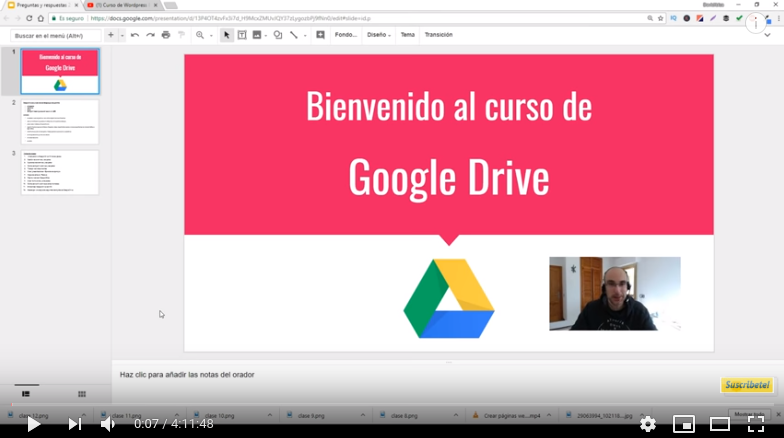Collapse the Slides toolbar with chevron
Viewport: 784px width, 438px height.
pos(767,36)
